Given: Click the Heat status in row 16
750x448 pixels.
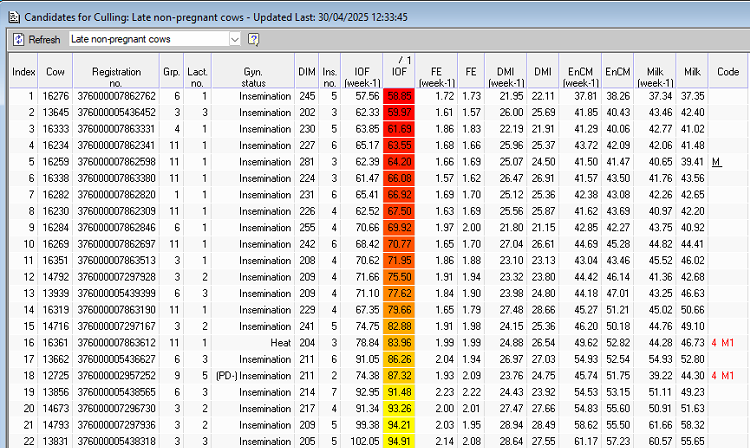Looking at the screenshot, I should (280, 341).
